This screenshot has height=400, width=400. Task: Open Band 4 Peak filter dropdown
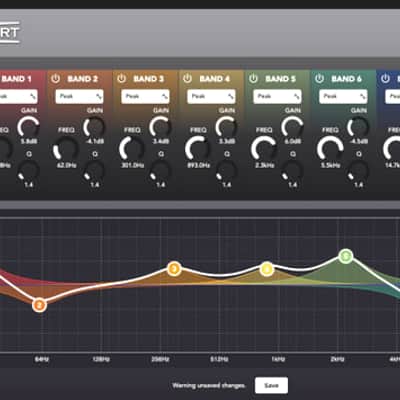pos(211,97)
